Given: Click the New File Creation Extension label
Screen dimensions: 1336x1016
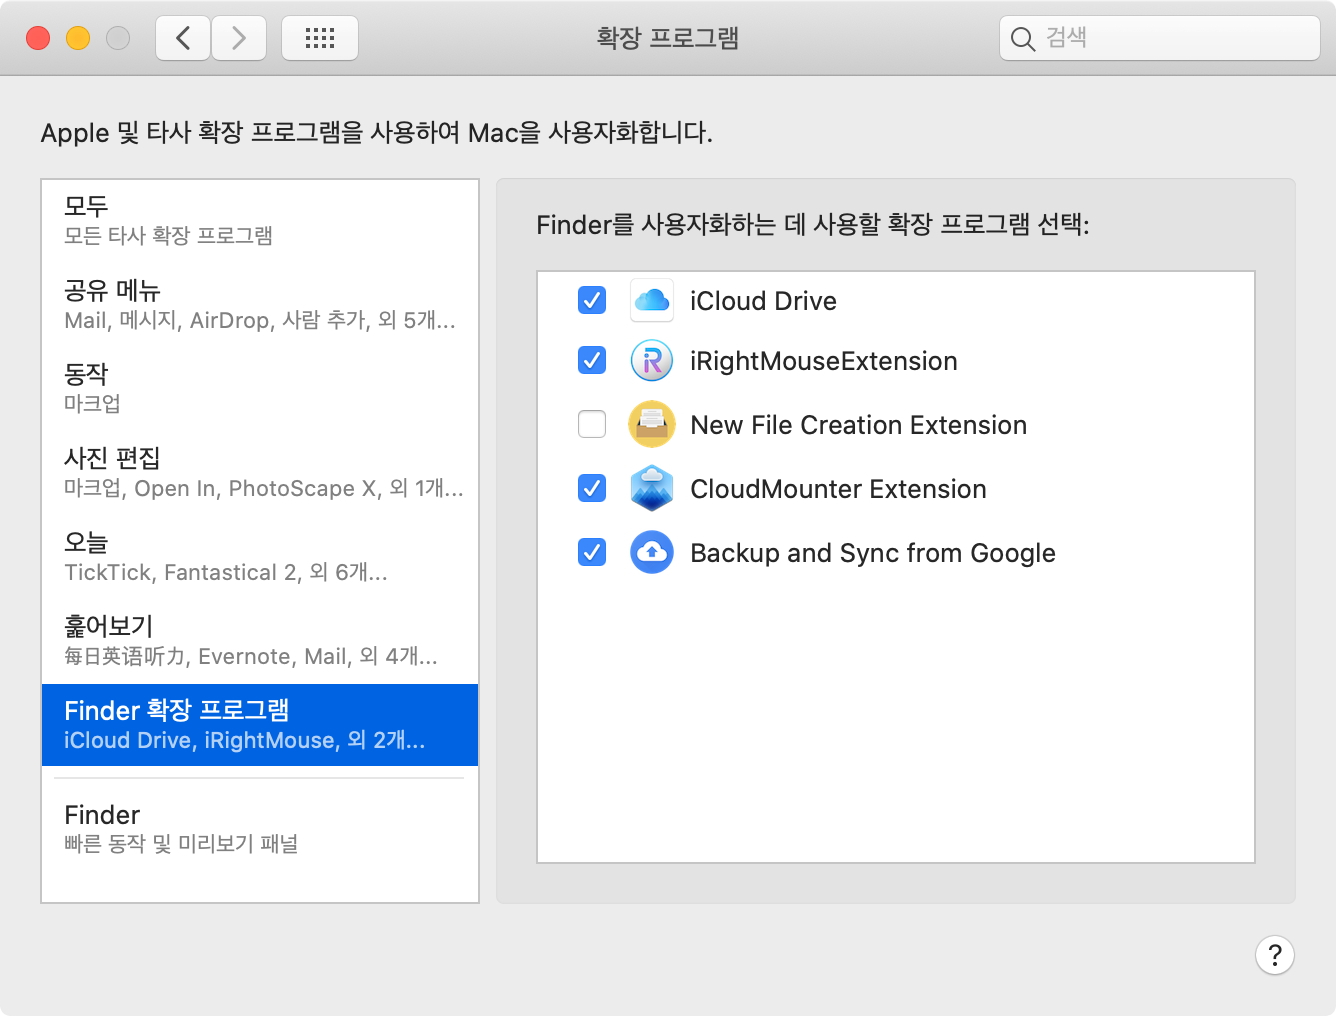Looking at the screenshot, I should [859, 425].
